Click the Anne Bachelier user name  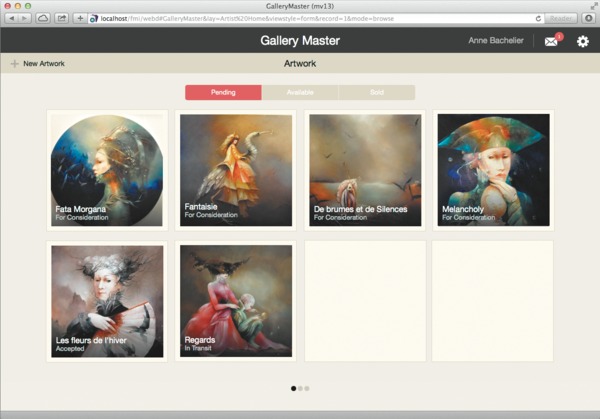[x=496, y=41]
